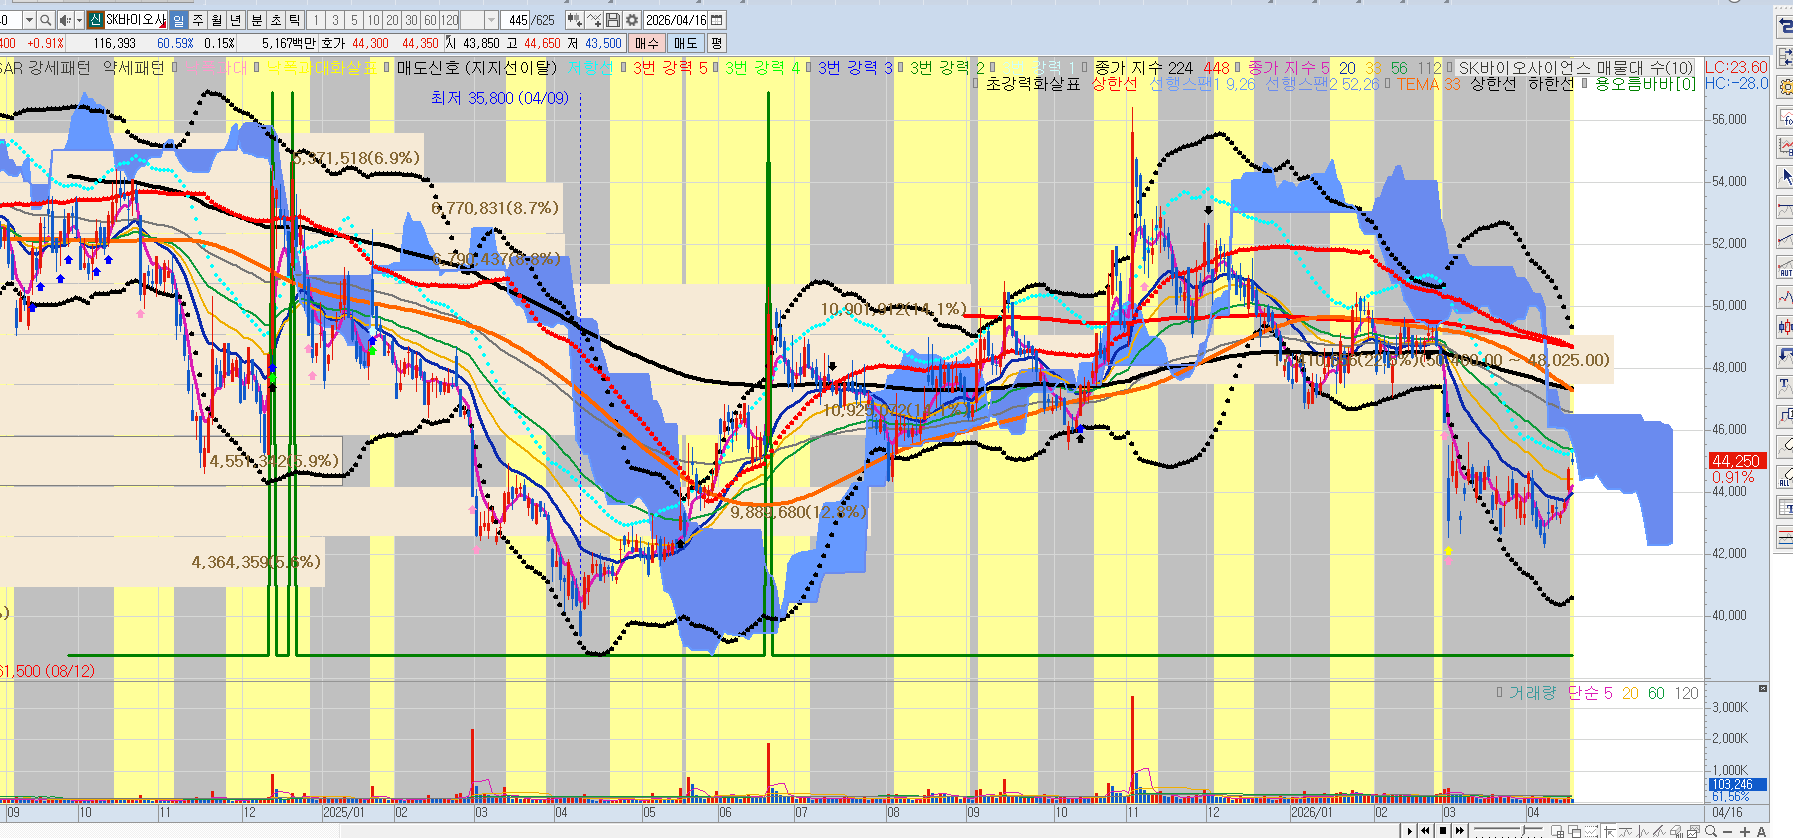This screenshot has width=1793, height=838.
Task: Select the minute (분) chart period
Action: (257, 20)
